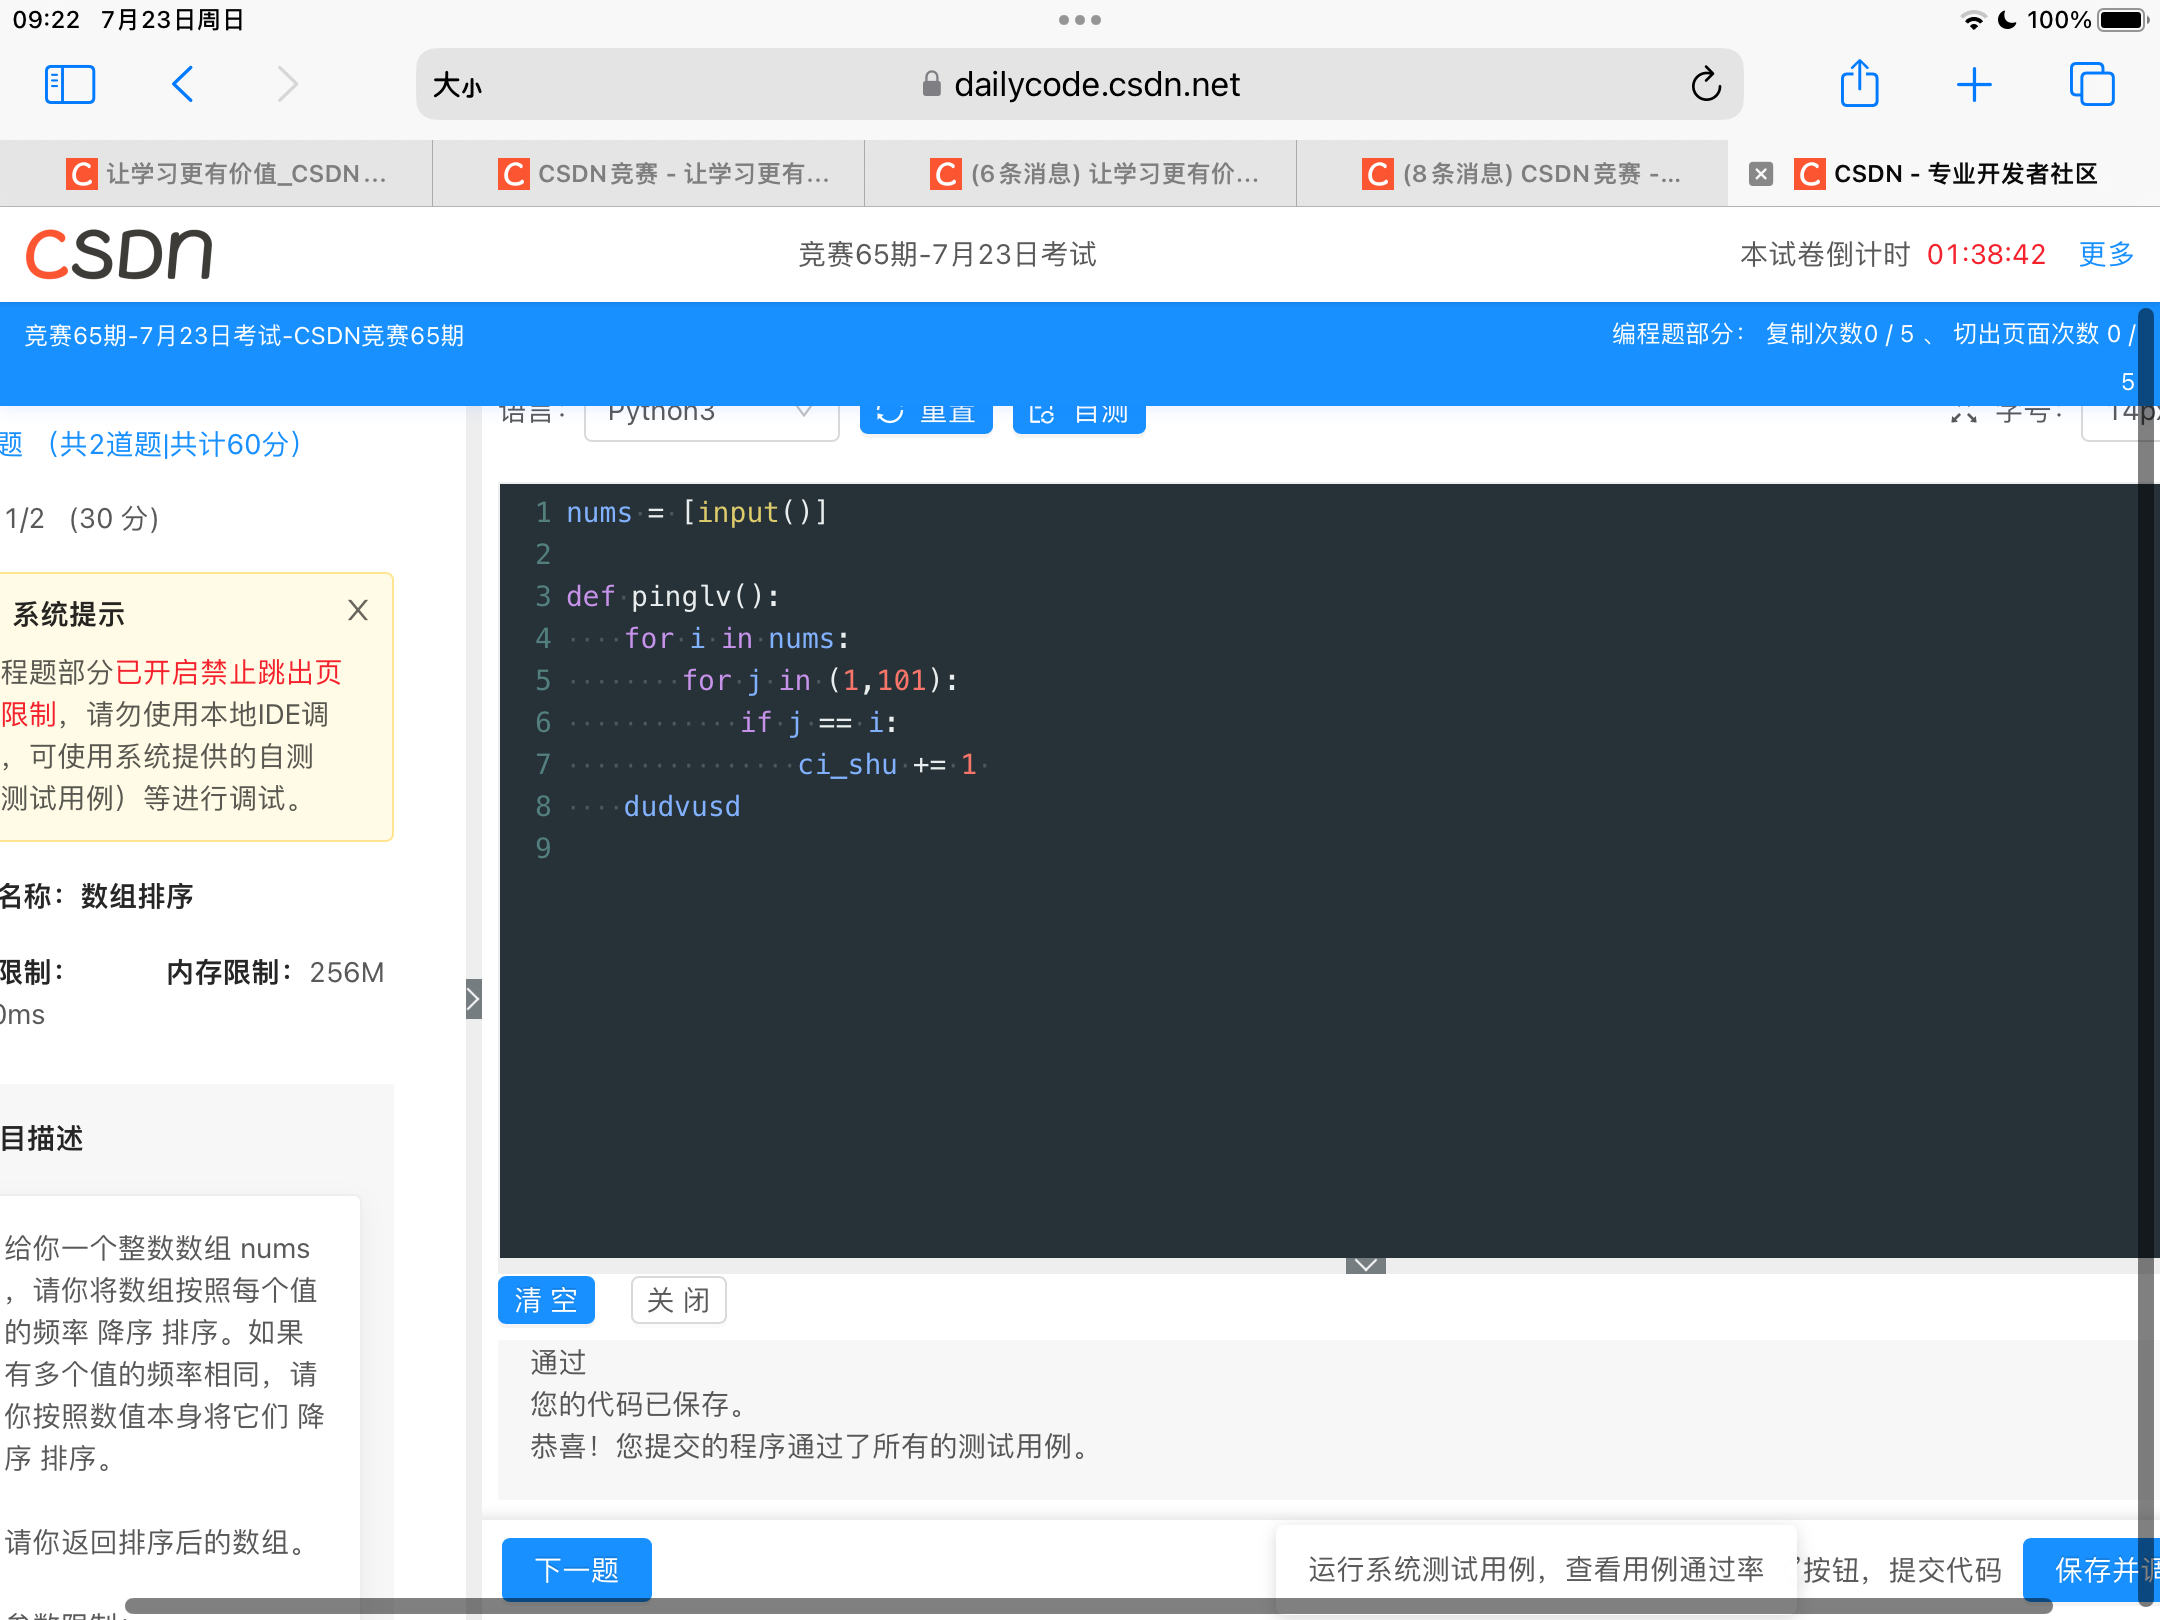Click the 关闭 button
This screenshot has height=1620, width=2160.
pos(678,1300)
